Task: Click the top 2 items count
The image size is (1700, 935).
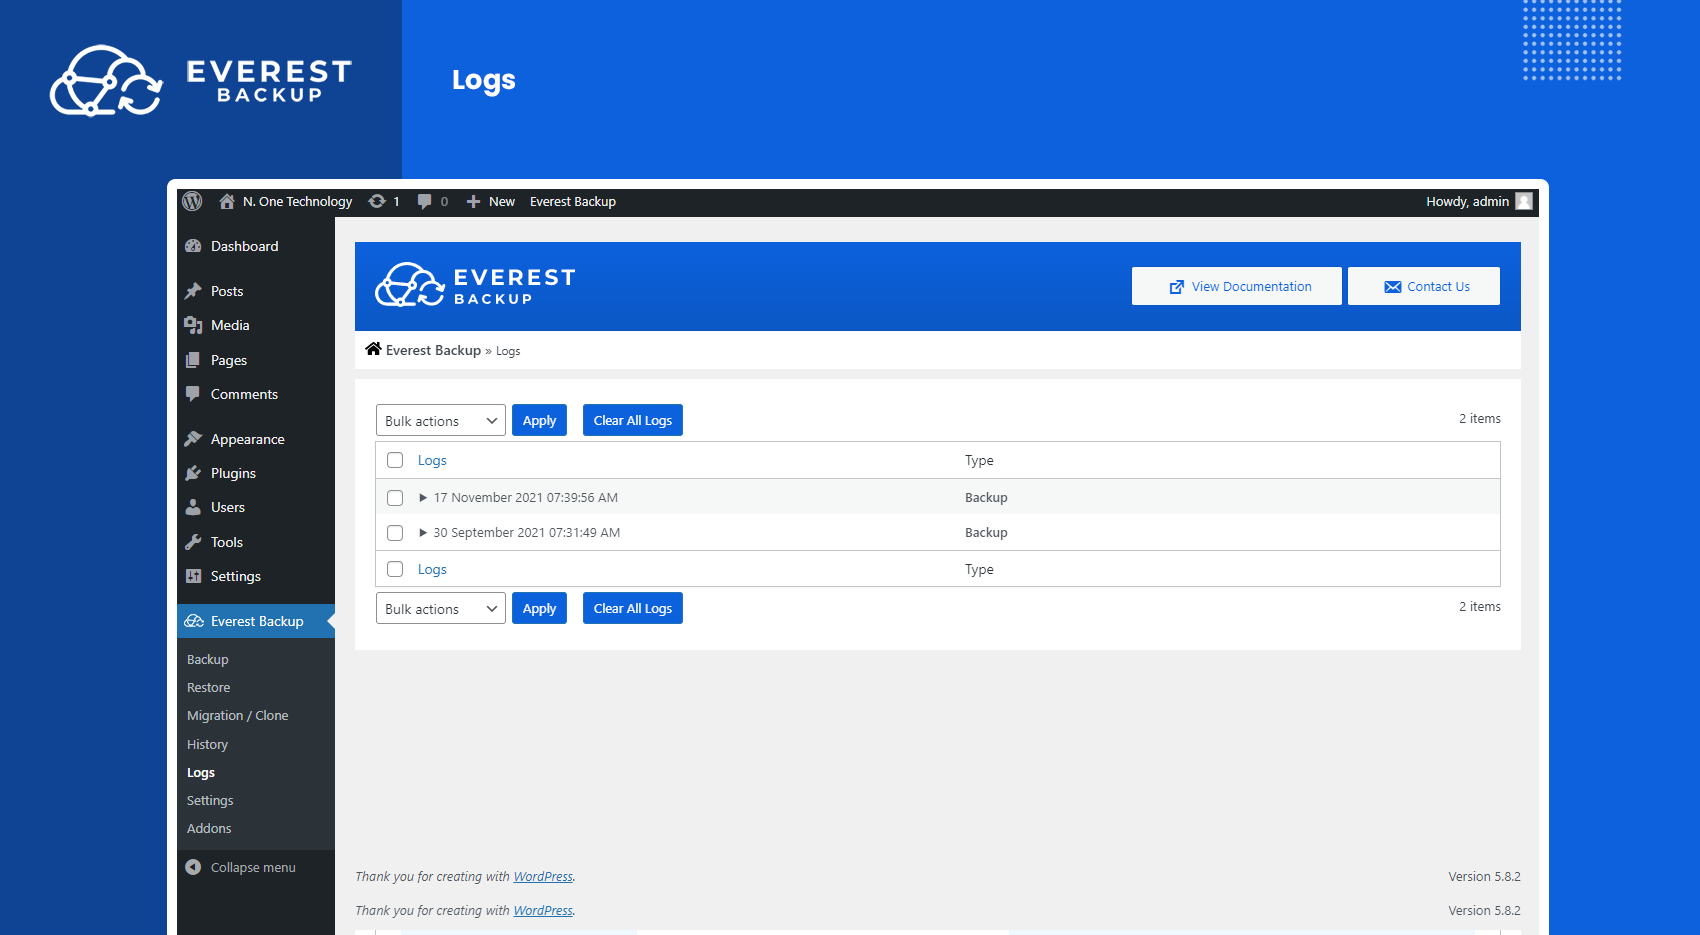Action: click(1480, 418)
